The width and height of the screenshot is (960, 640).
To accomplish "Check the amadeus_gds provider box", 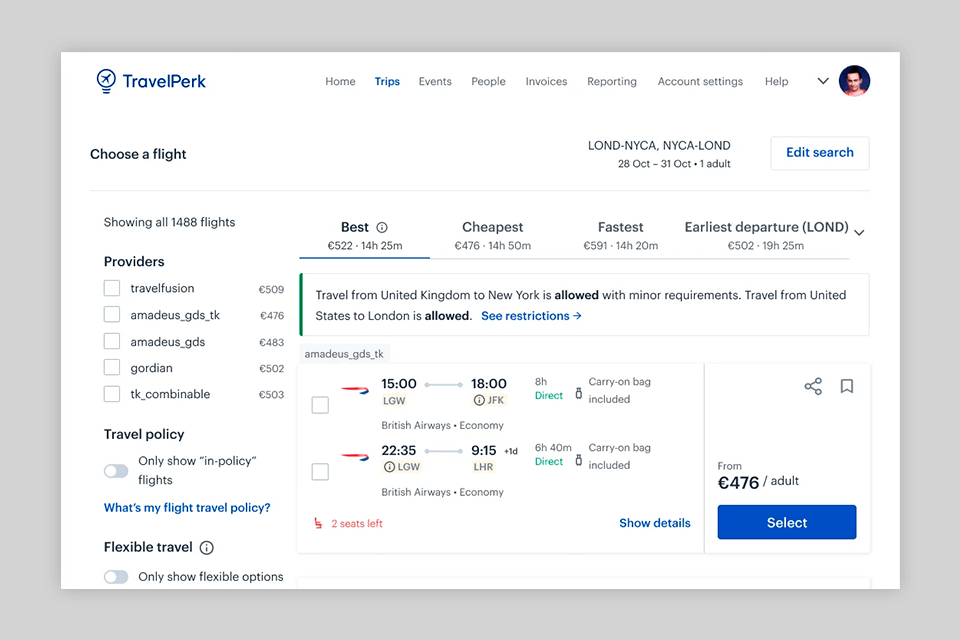I will click(111, 341).
